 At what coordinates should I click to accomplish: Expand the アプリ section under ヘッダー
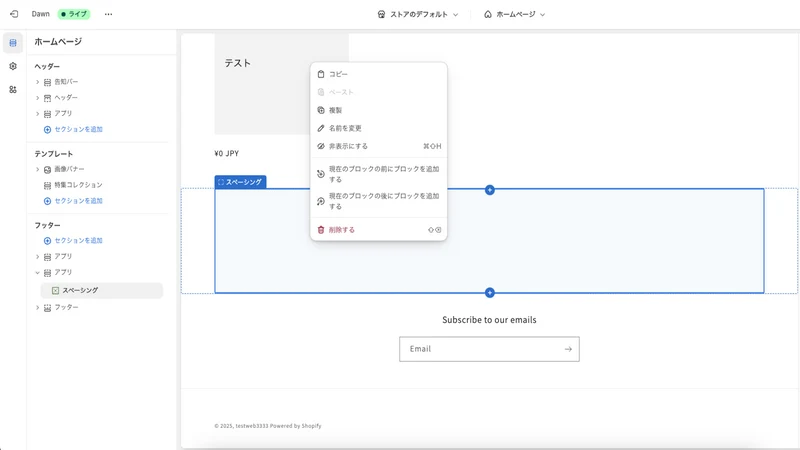(x=37, y=113)
